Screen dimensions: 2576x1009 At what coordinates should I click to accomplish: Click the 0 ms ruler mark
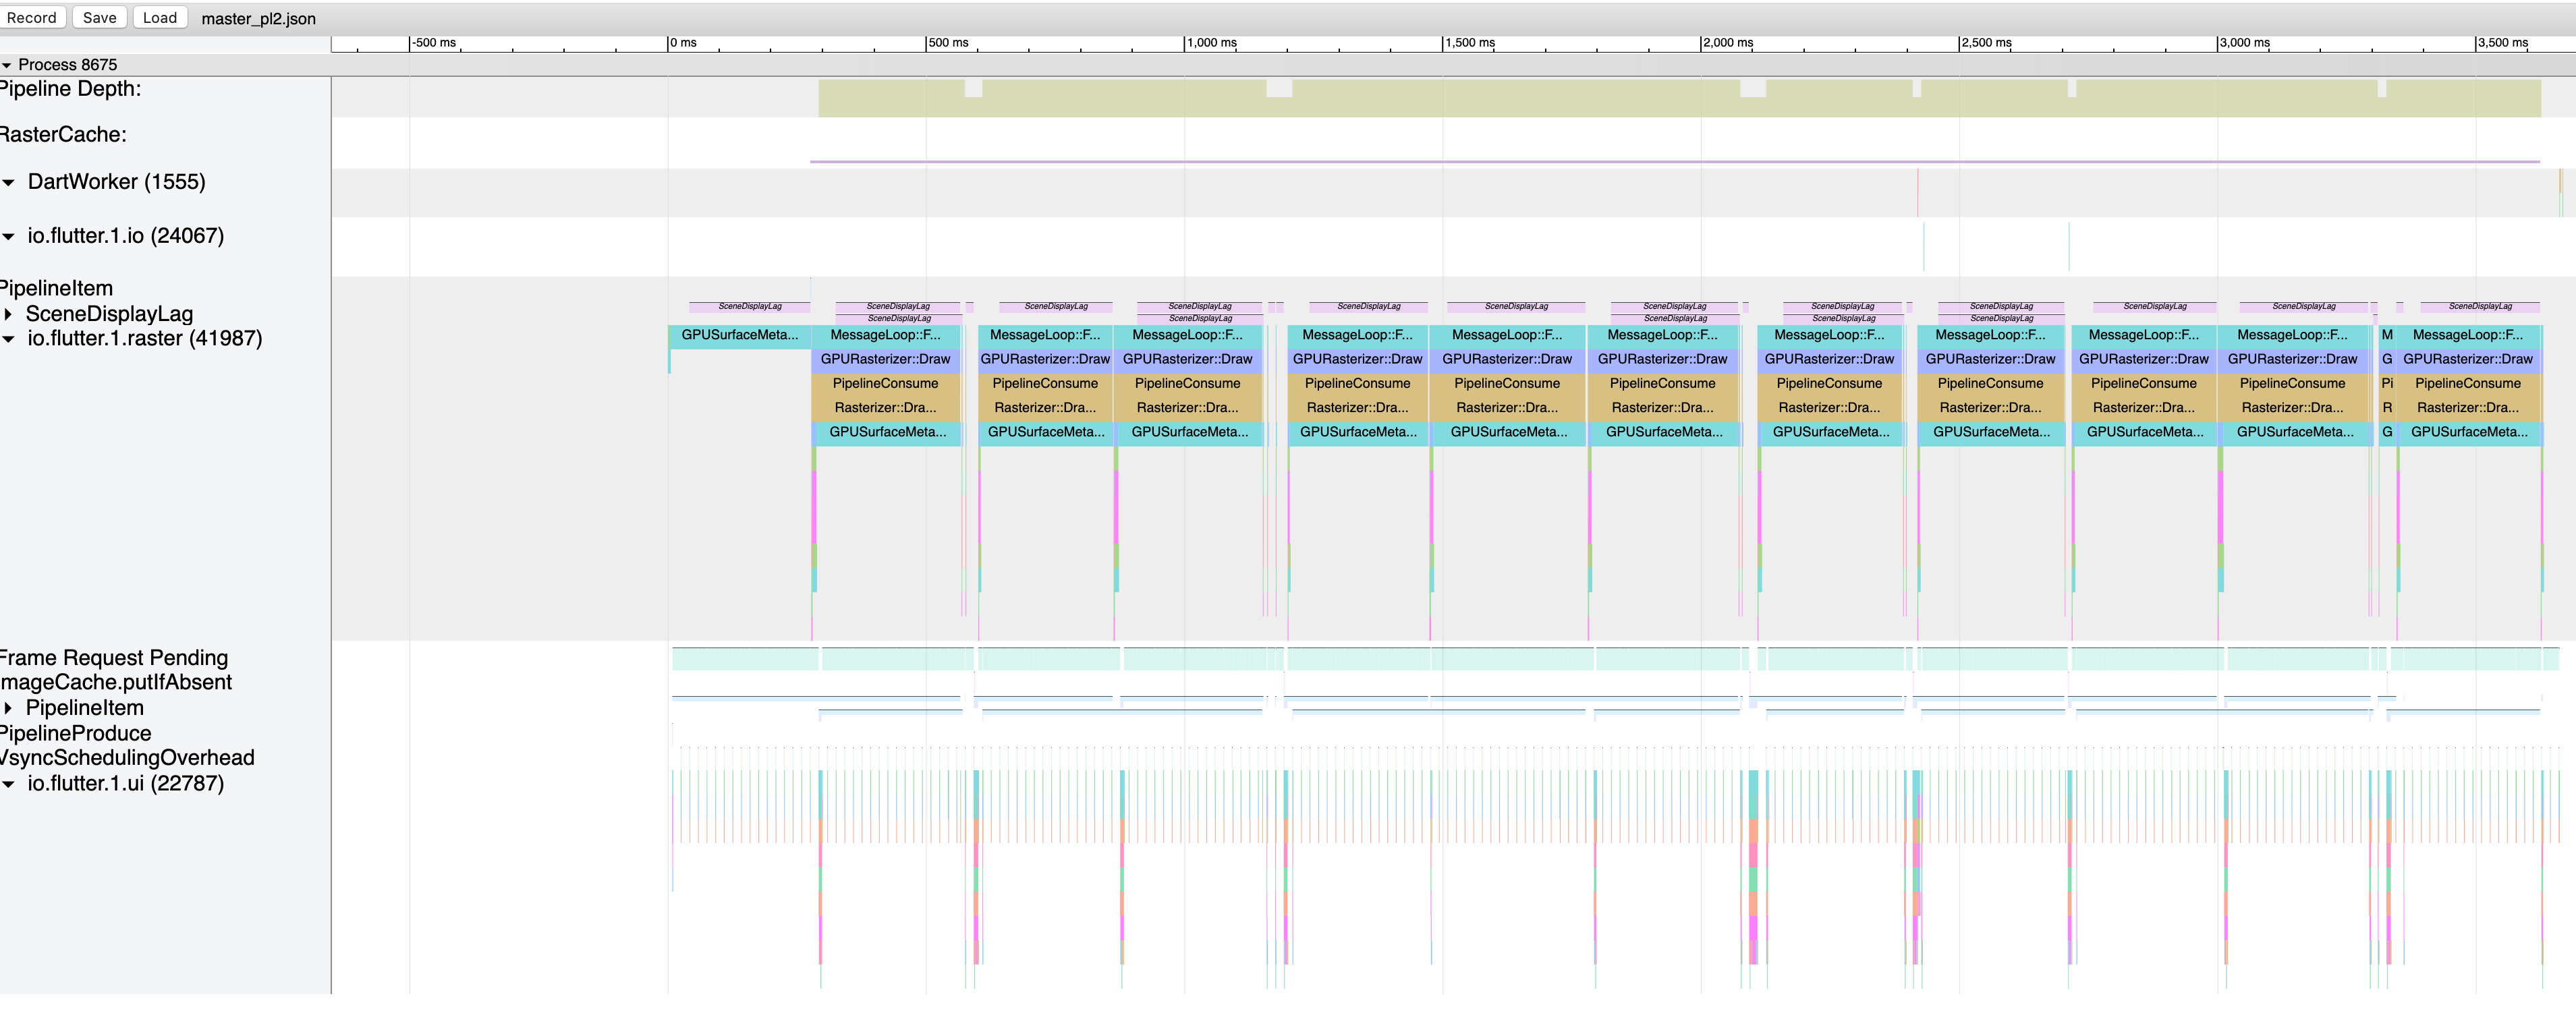(x=683, y=43)
